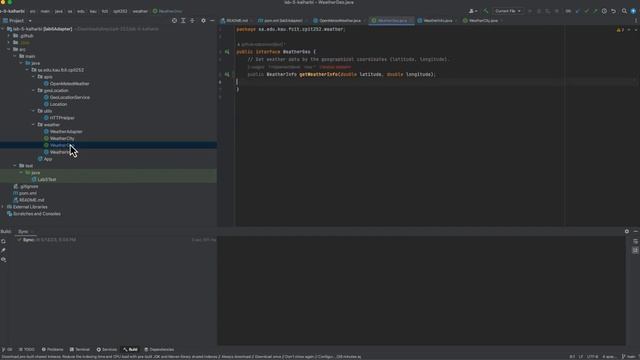Switch to README.md editor tab
This screenshot has height=360, width=640.
[235, 20]
